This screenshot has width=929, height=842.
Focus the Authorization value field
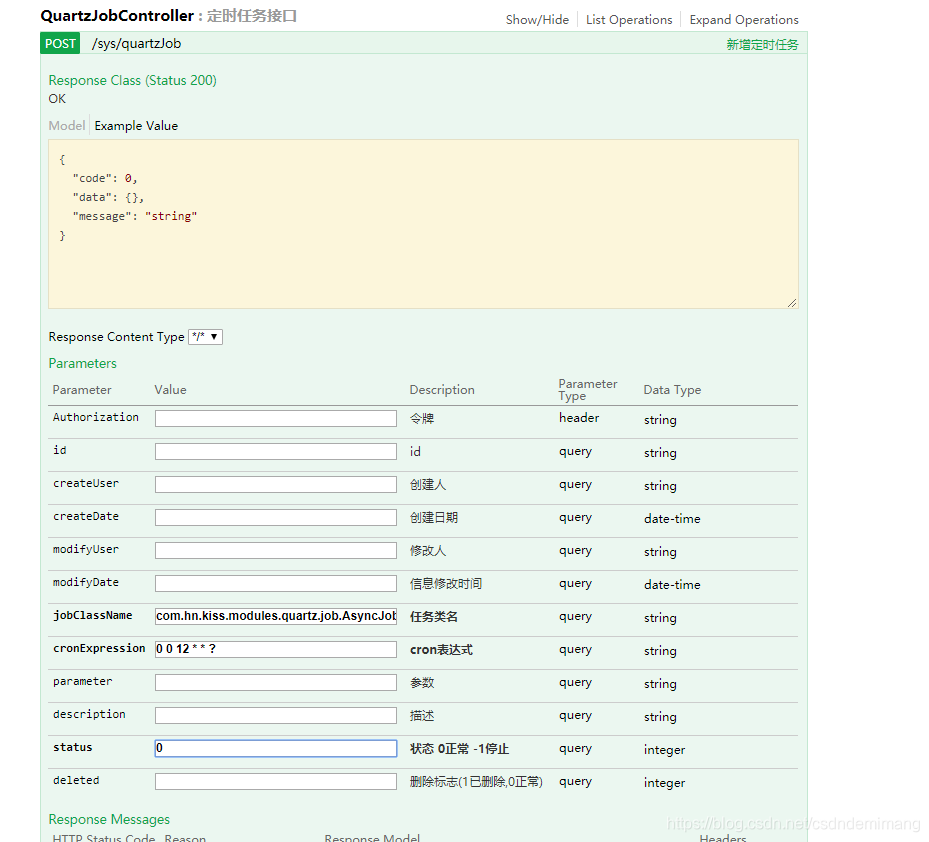276,418
